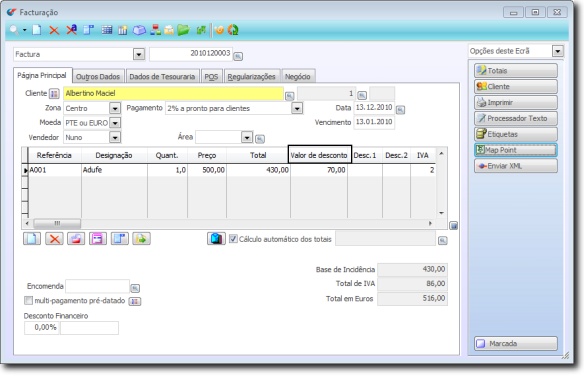Go to the Regularizações tab
The width and height of the screenshot is (584, 376).
(x=251, y=76)
